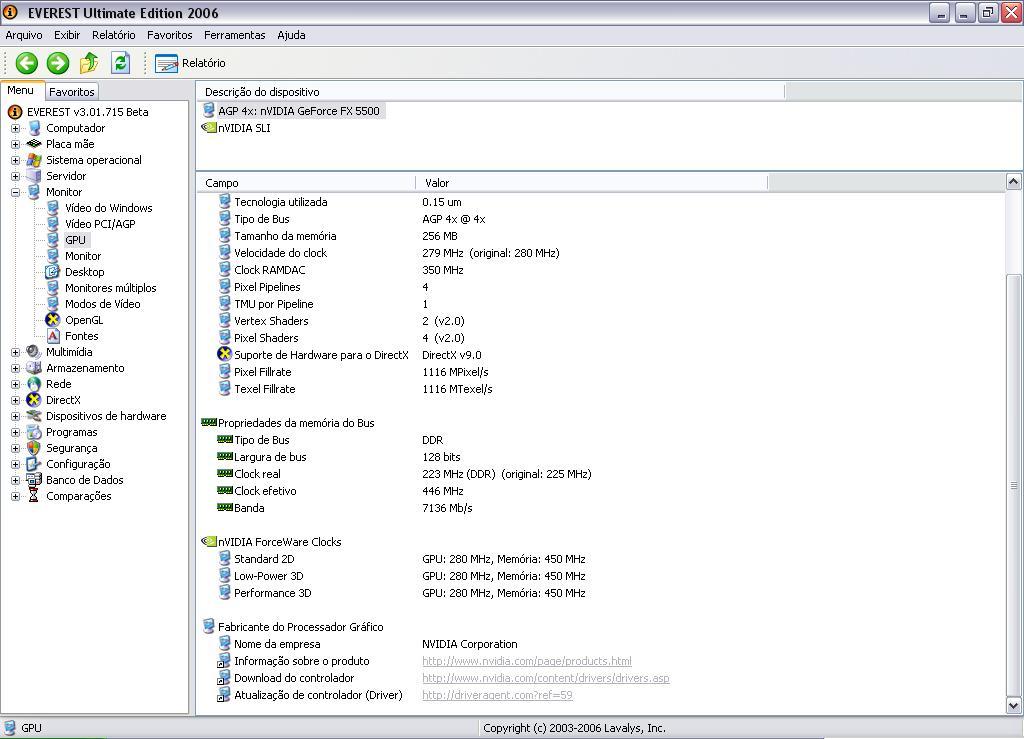Open the Favoritos menu in the menu bar

coord(169,35)
